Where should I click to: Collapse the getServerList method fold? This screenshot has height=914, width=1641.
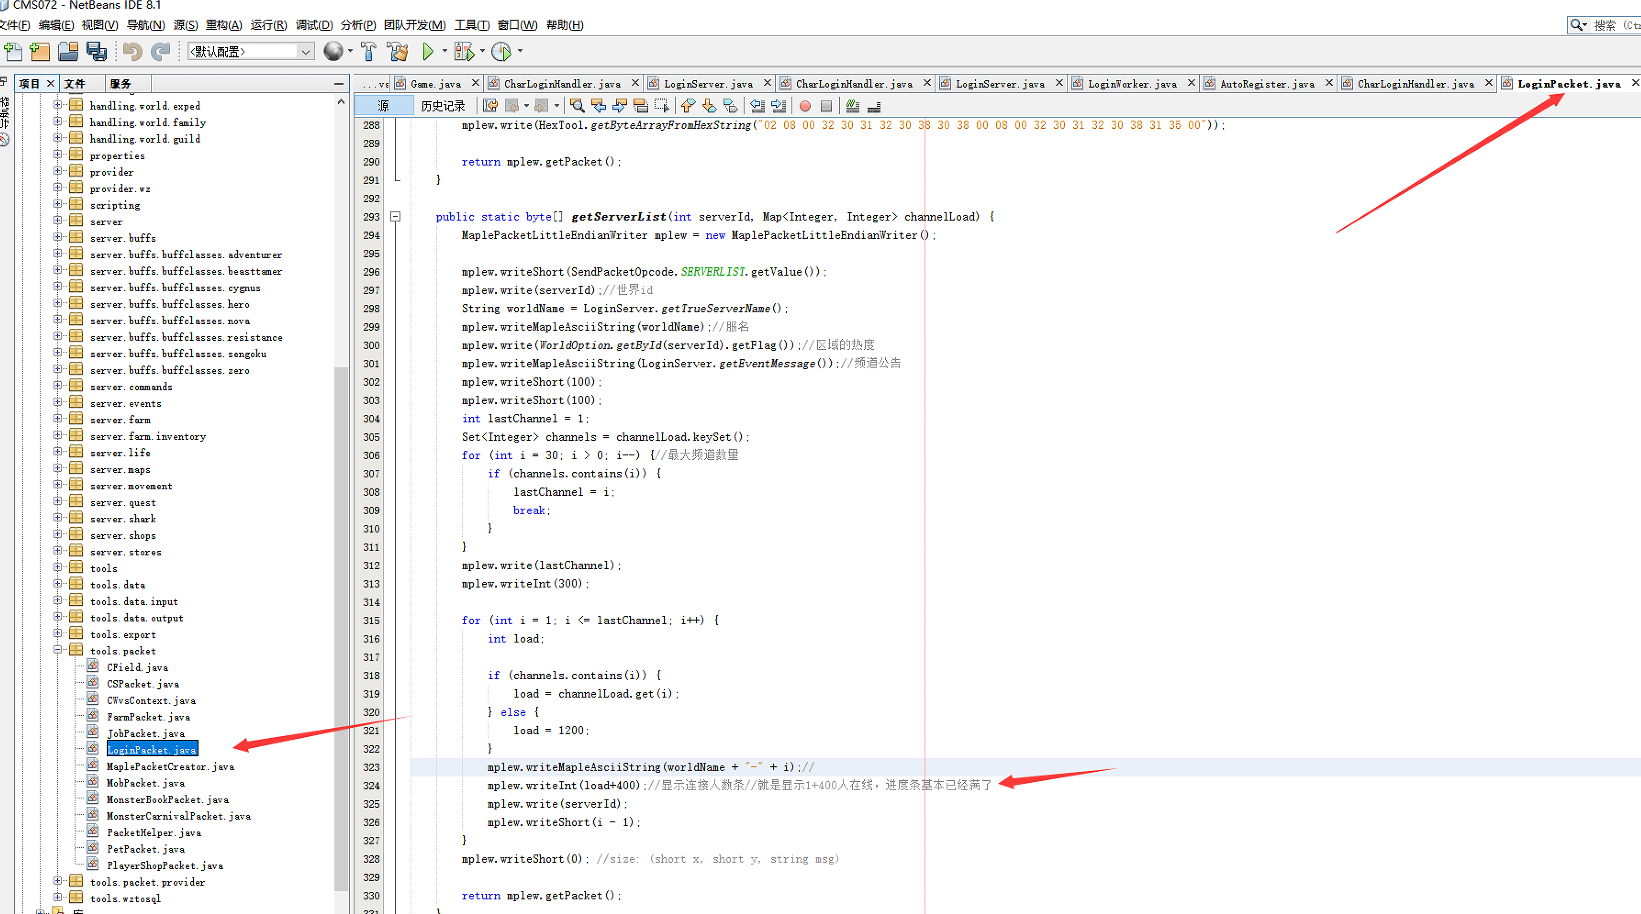click(396, 216)
